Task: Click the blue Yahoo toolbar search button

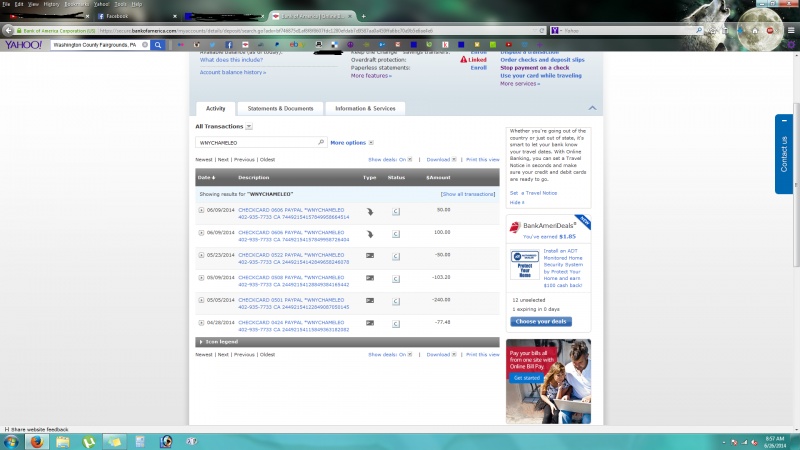Action: [x=158, y=45]
